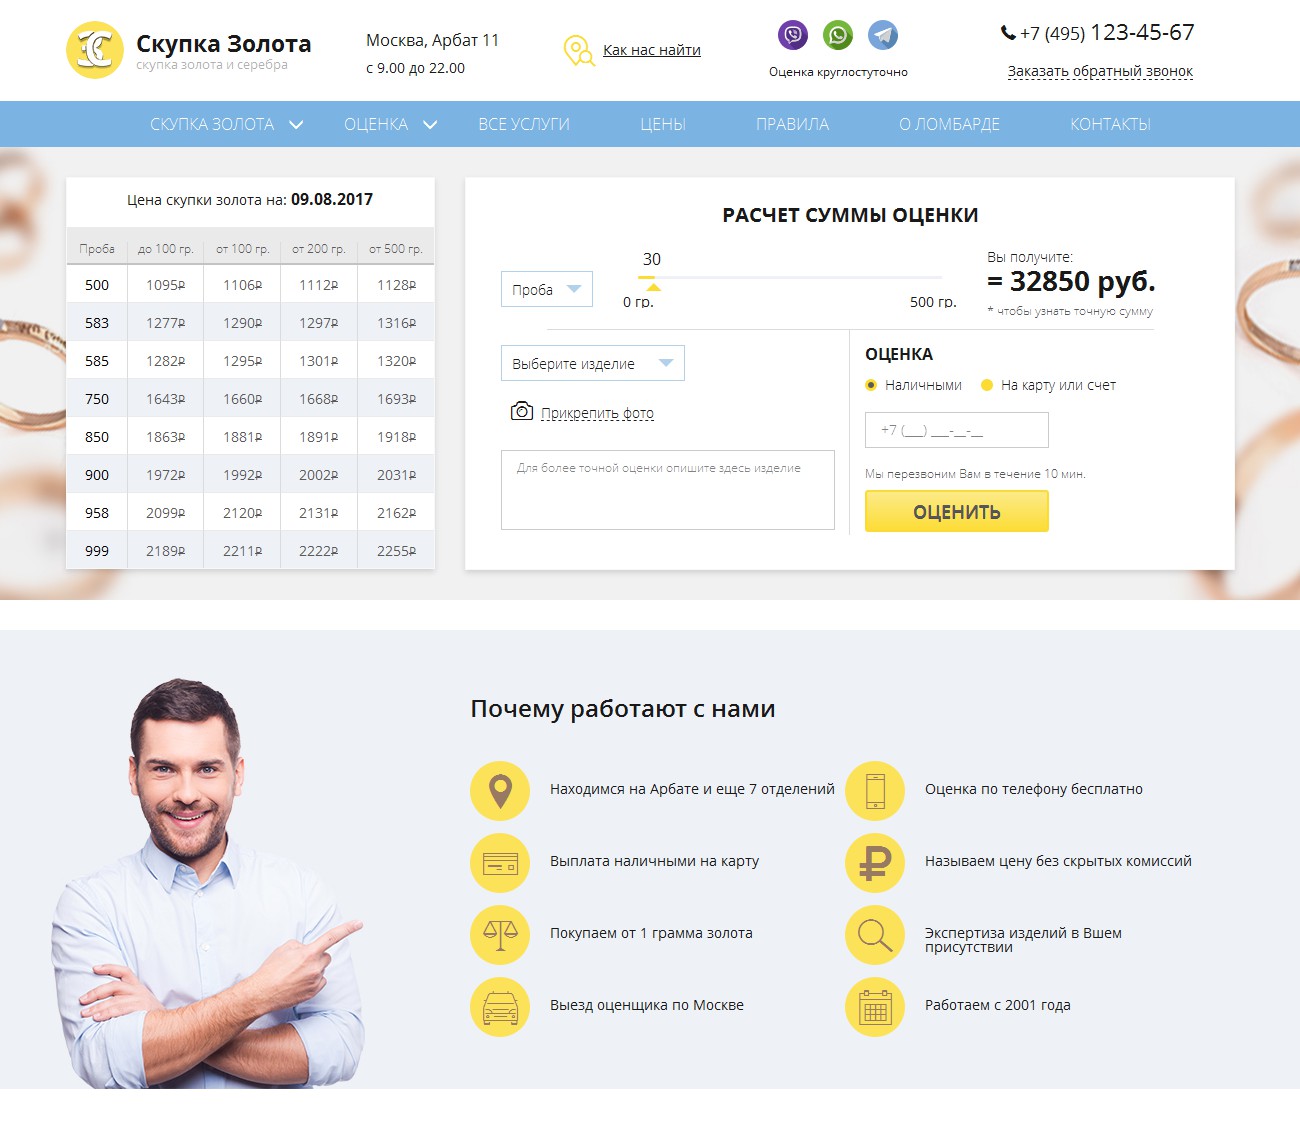The image size is (1300, 1124).
Task: Click the от 500 гр. column header
Action: point(396,249)
